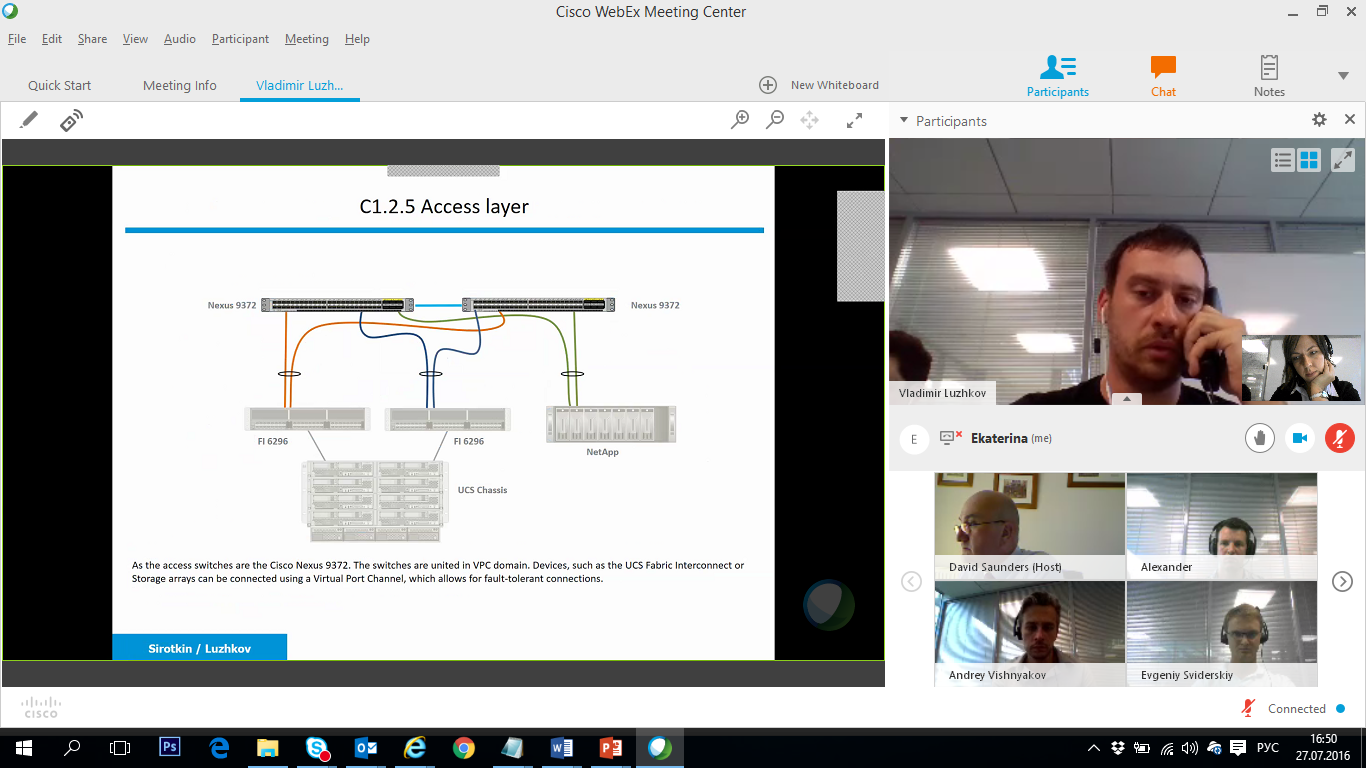Screen dimensions: 1366x768
Task: Switch to participant list view
Action: click(1283, 160)
